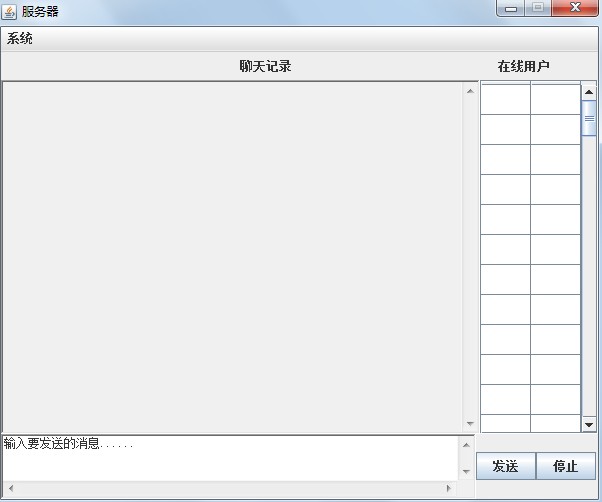Click online users list scroll-up arrow
Screen dimensions: 602x502
tap(589, 92)
